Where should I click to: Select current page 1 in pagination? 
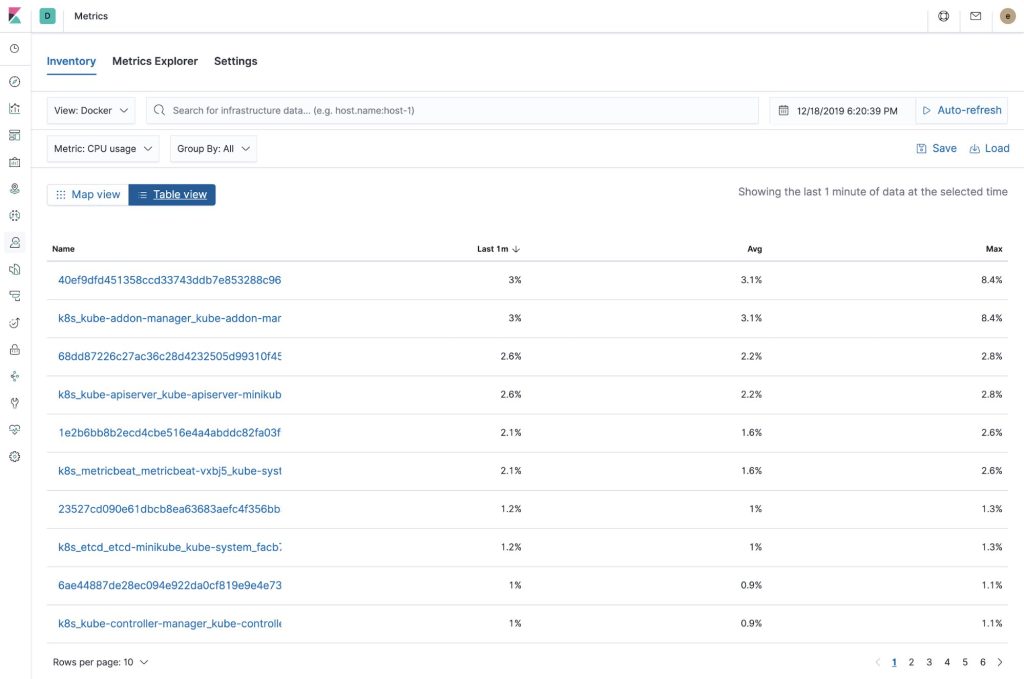894,662
